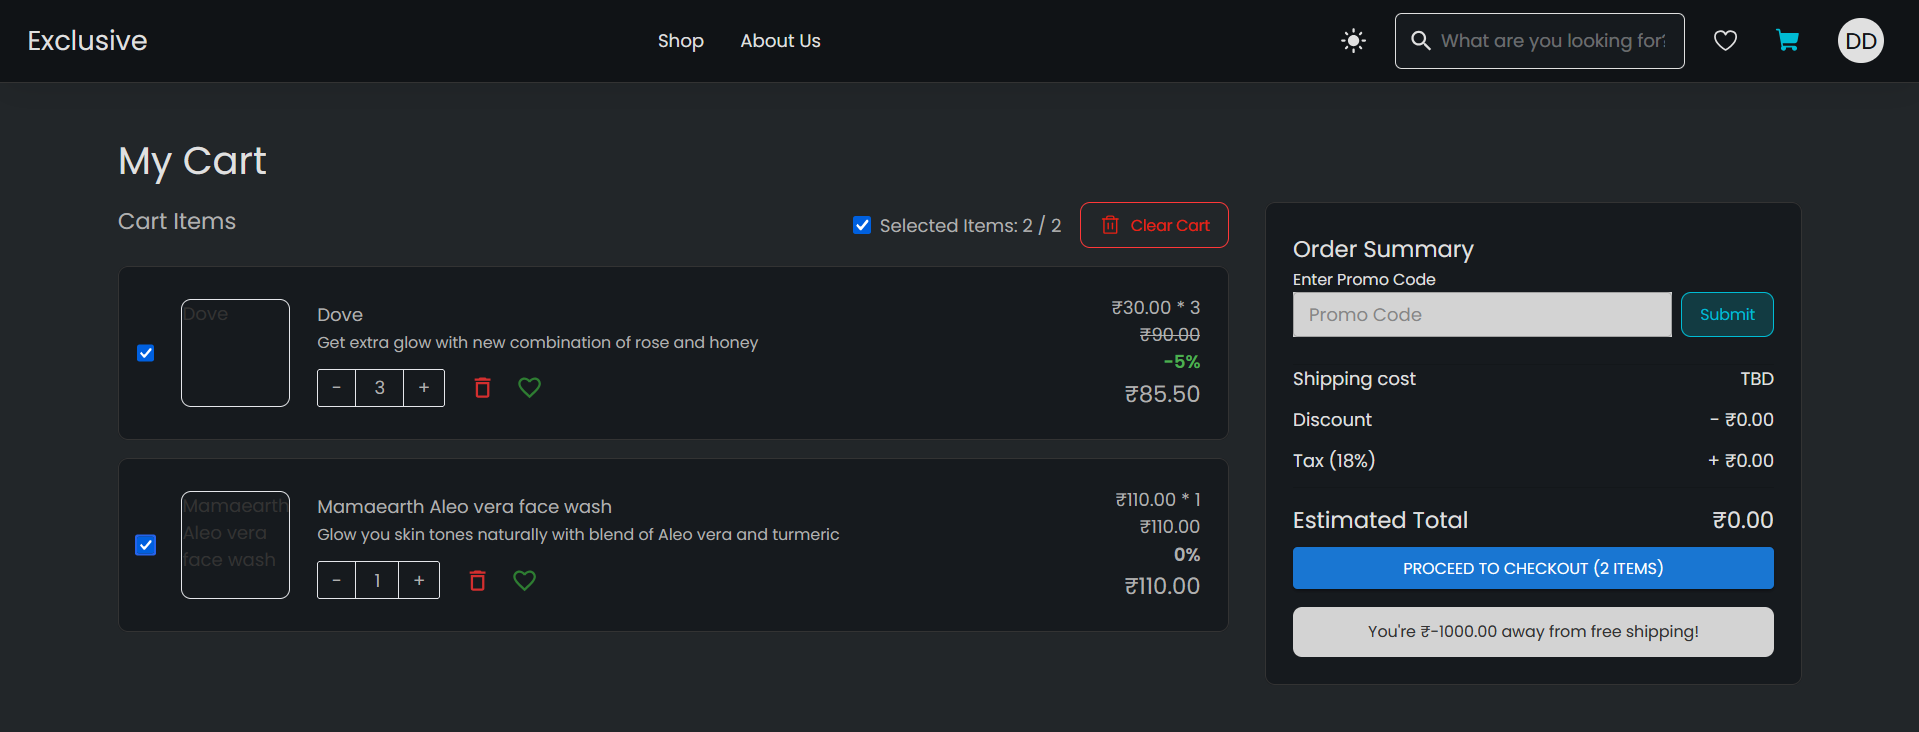Open wishlist heart icon in header
This screenshot has height=732, width=1919.
(1725, 41)
